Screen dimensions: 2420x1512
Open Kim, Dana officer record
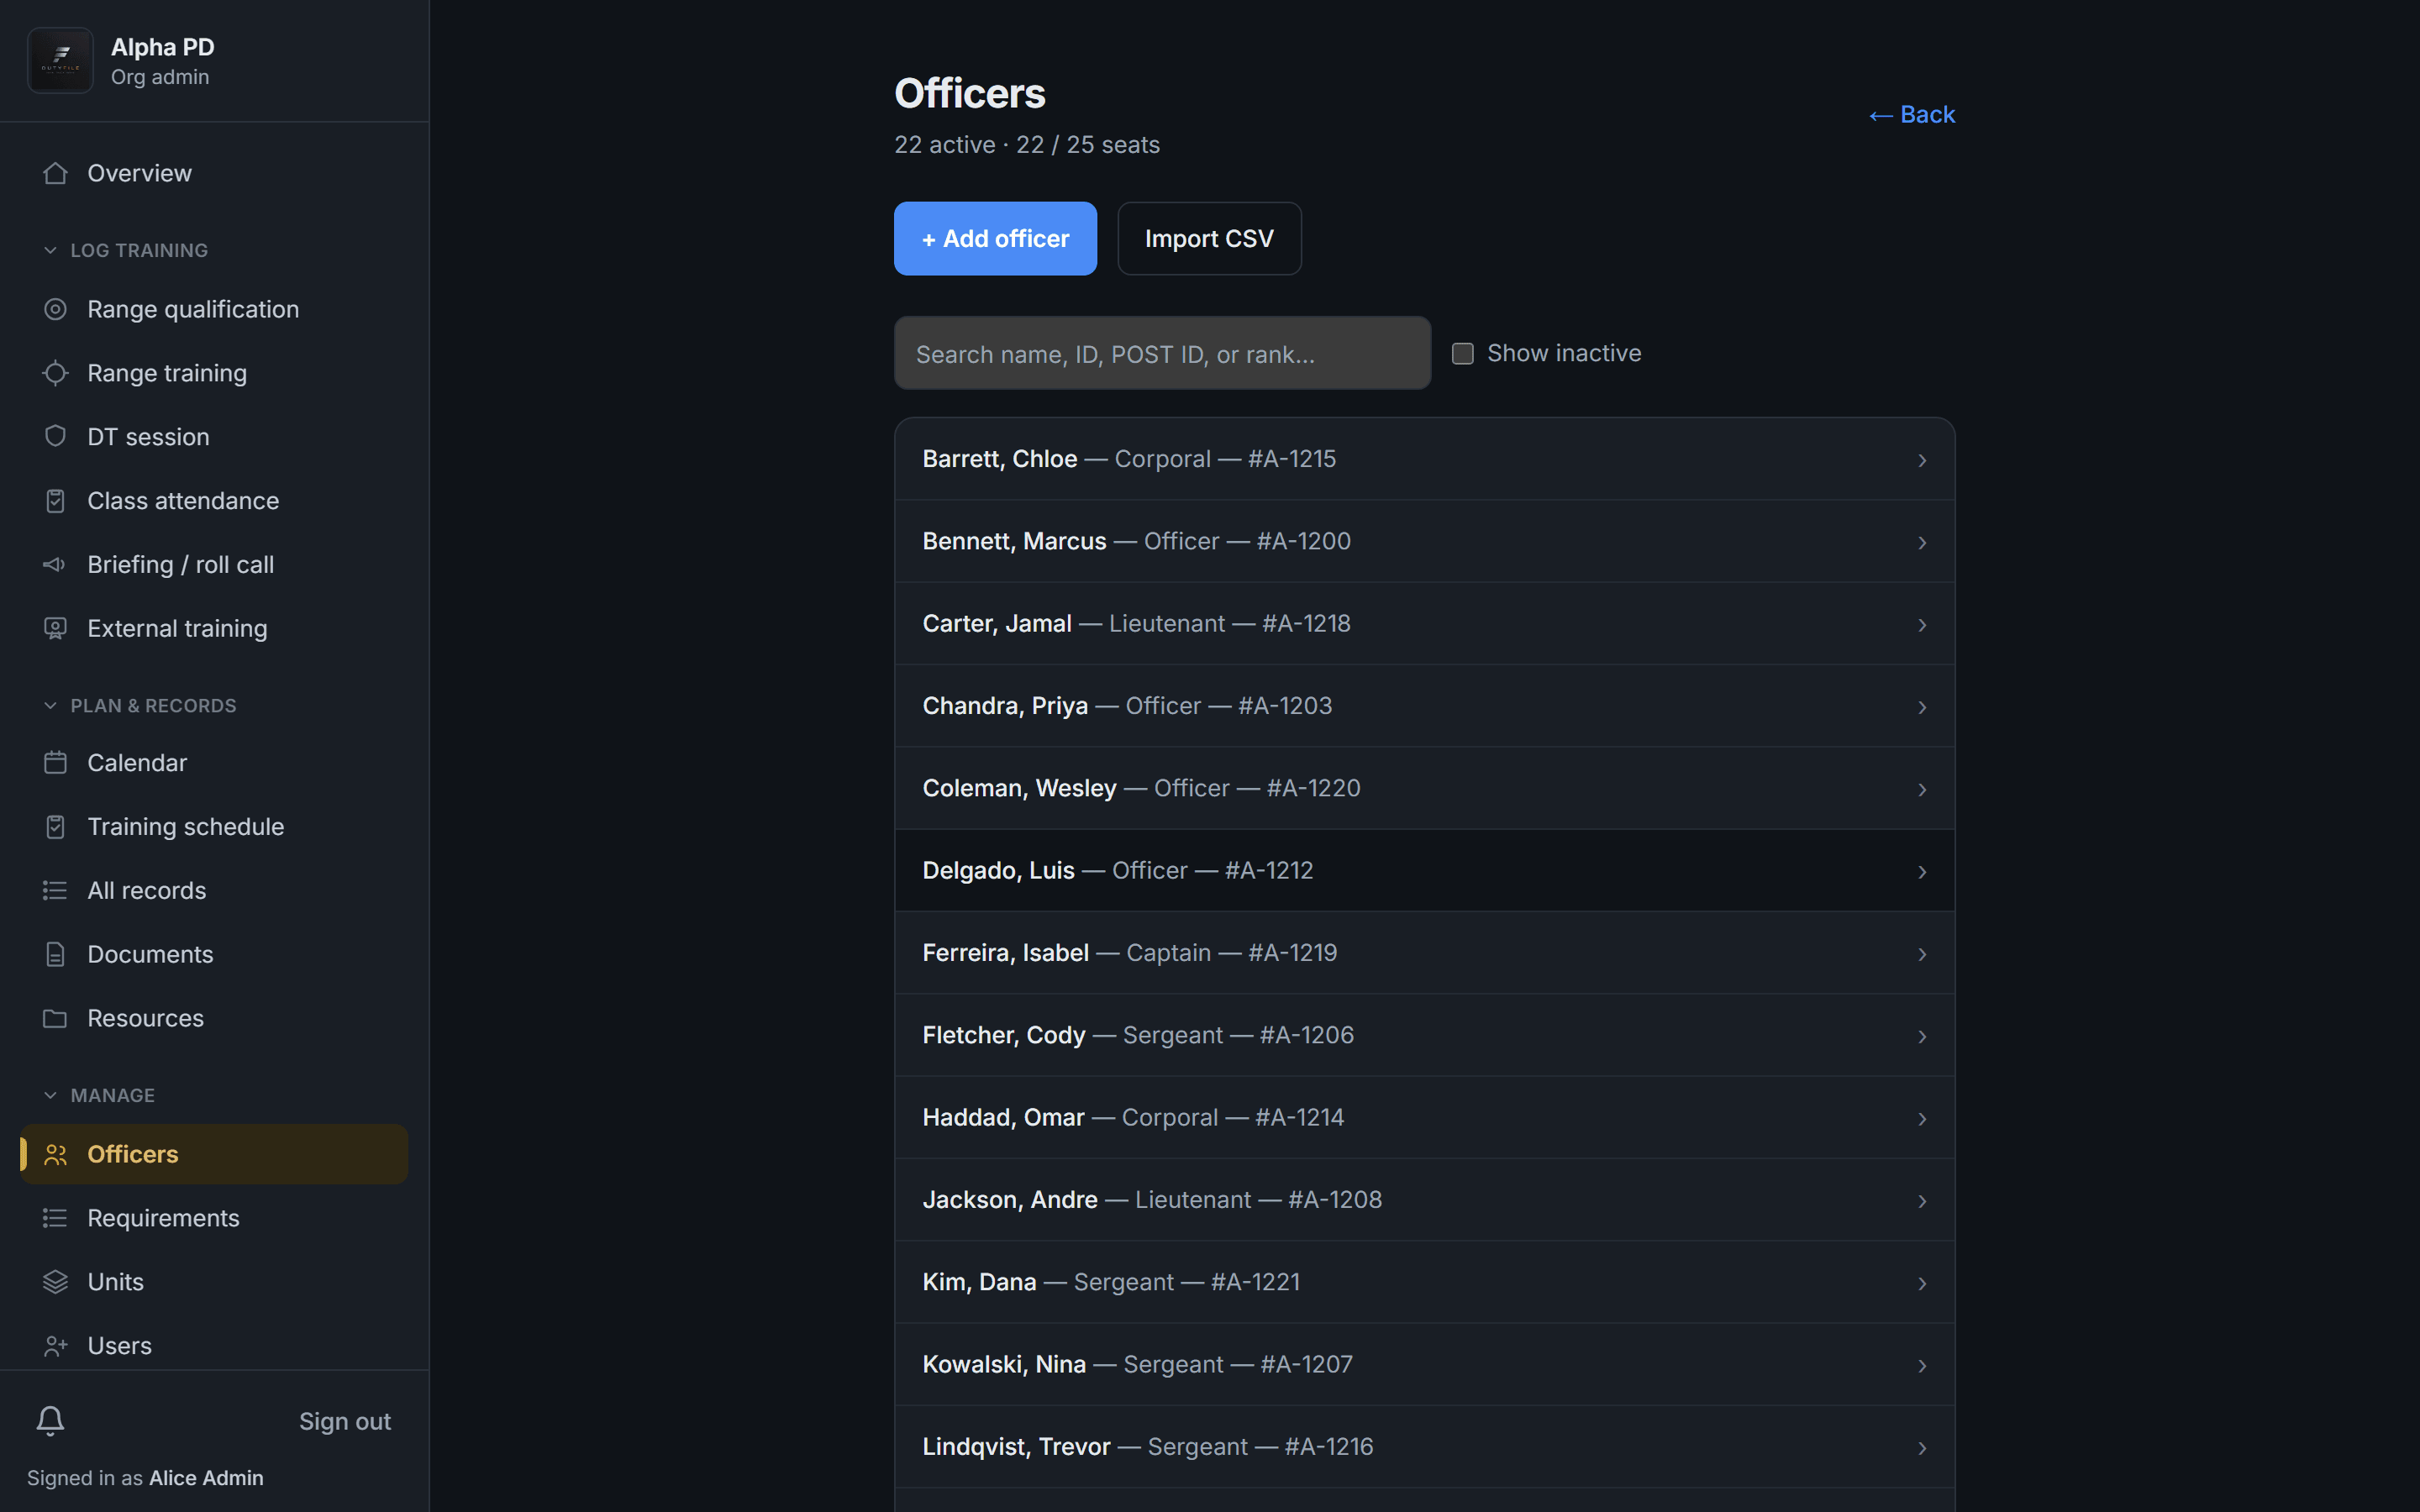[1424, 1282]
